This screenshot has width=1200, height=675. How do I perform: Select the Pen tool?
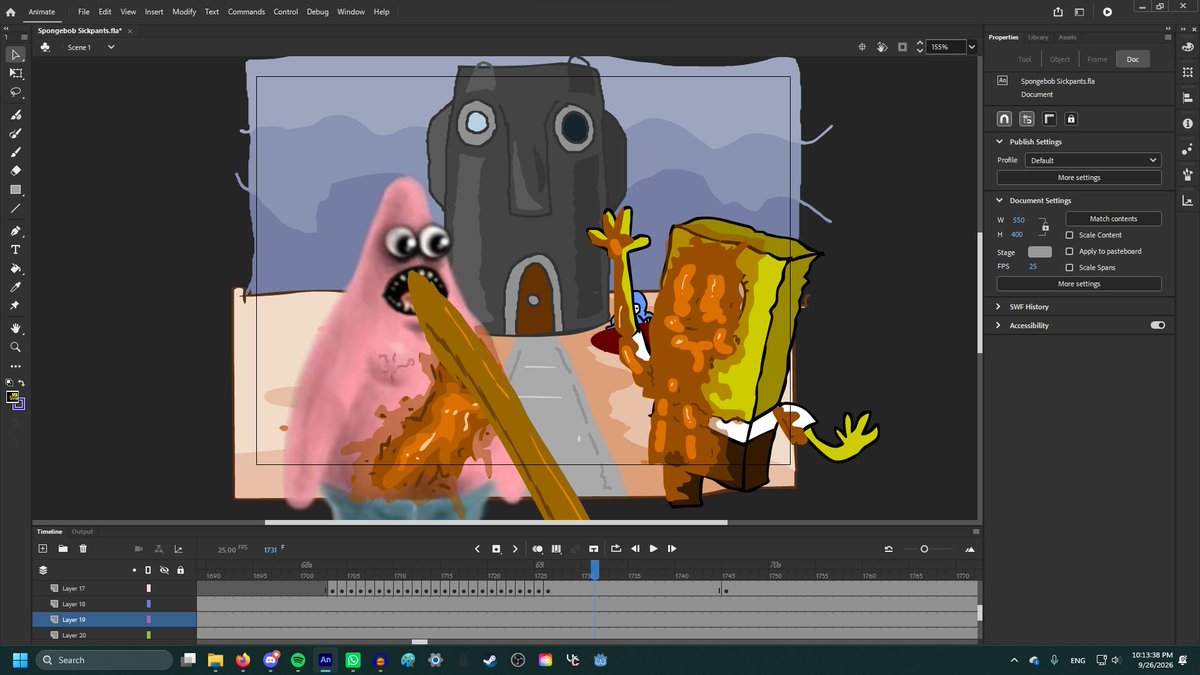pos(16,231)
